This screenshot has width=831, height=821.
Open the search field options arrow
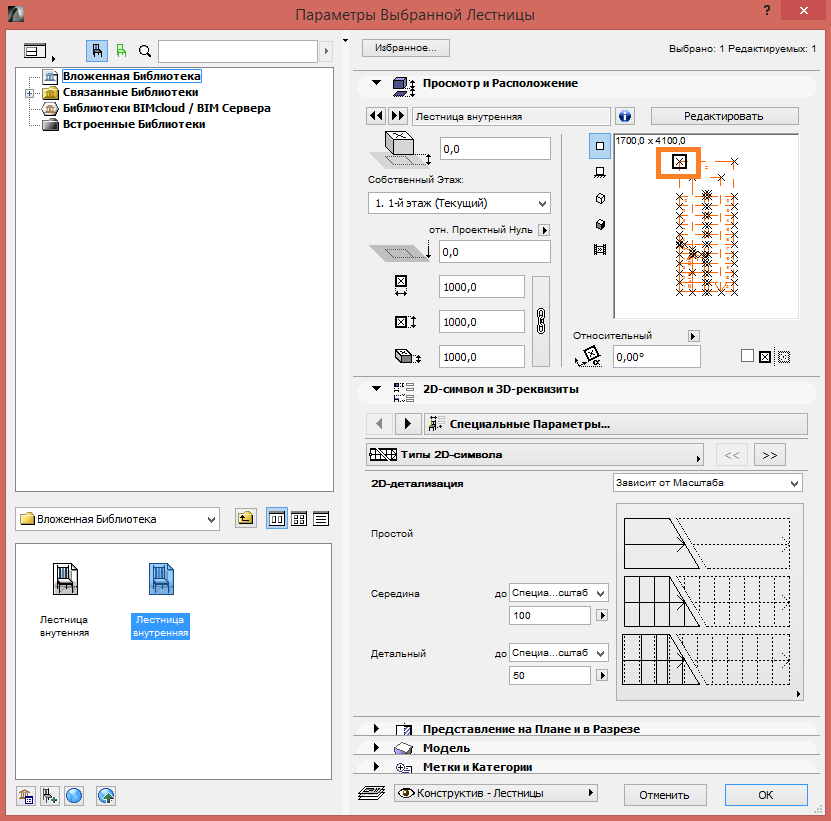(326, 51)
